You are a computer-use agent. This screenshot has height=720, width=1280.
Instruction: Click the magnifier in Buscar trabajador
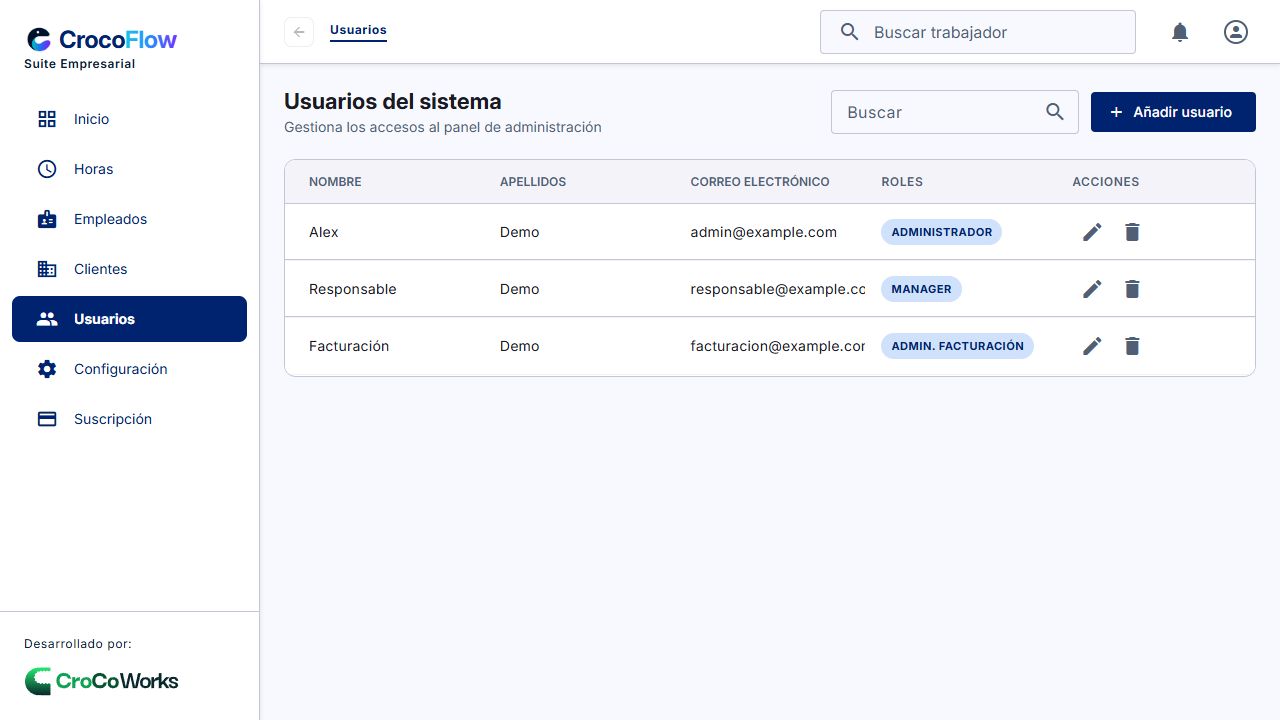pyautogui.click(x=849, y=32)
